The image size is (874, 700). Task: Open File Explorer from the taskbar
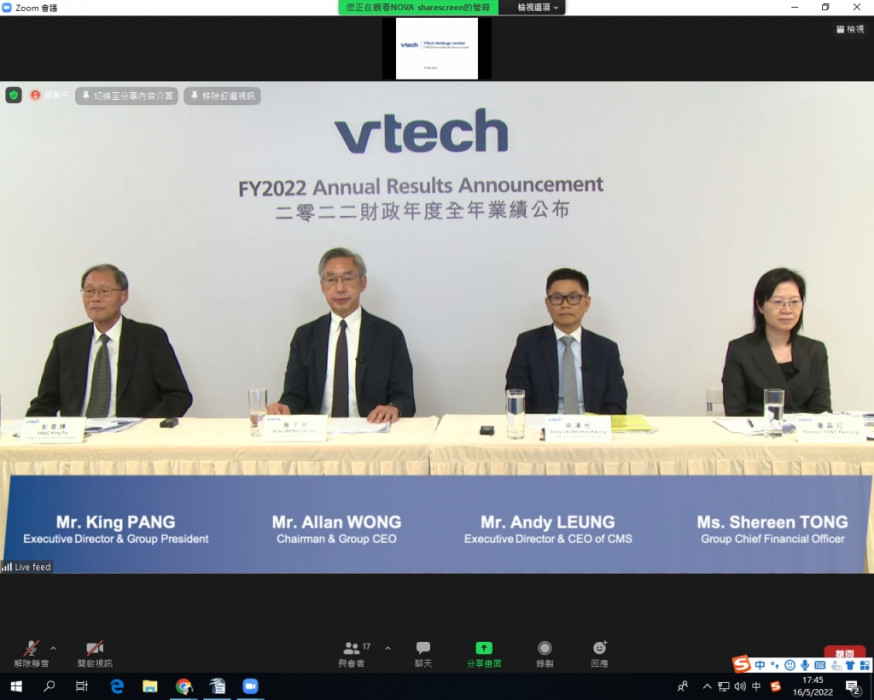point(150,686)
